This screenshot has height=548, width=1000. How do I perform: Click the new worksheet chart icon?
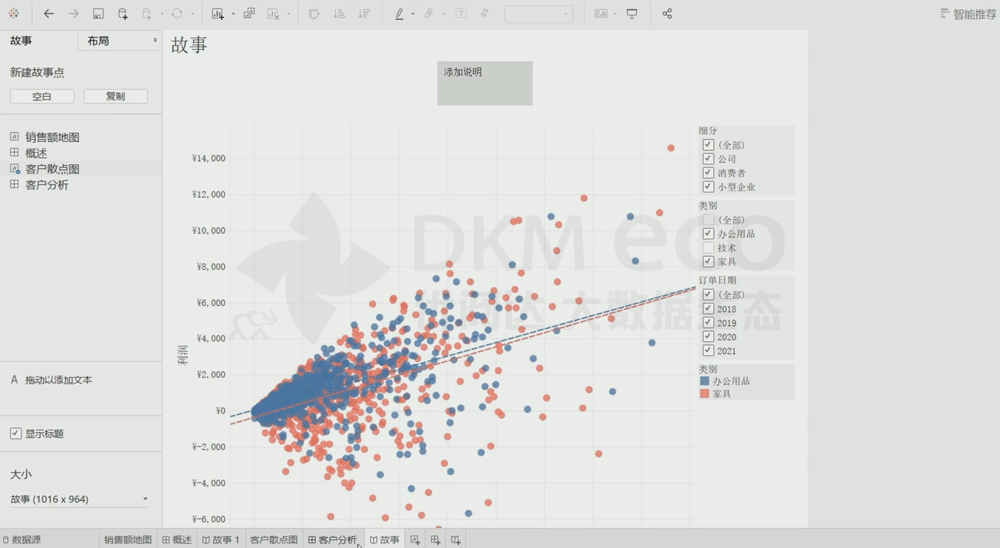218,14
